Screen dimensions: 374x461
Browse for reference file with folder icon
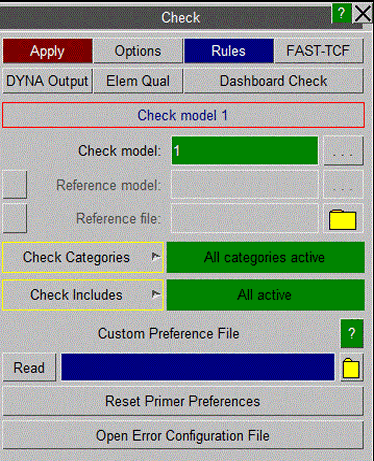[x=343, y=219]
